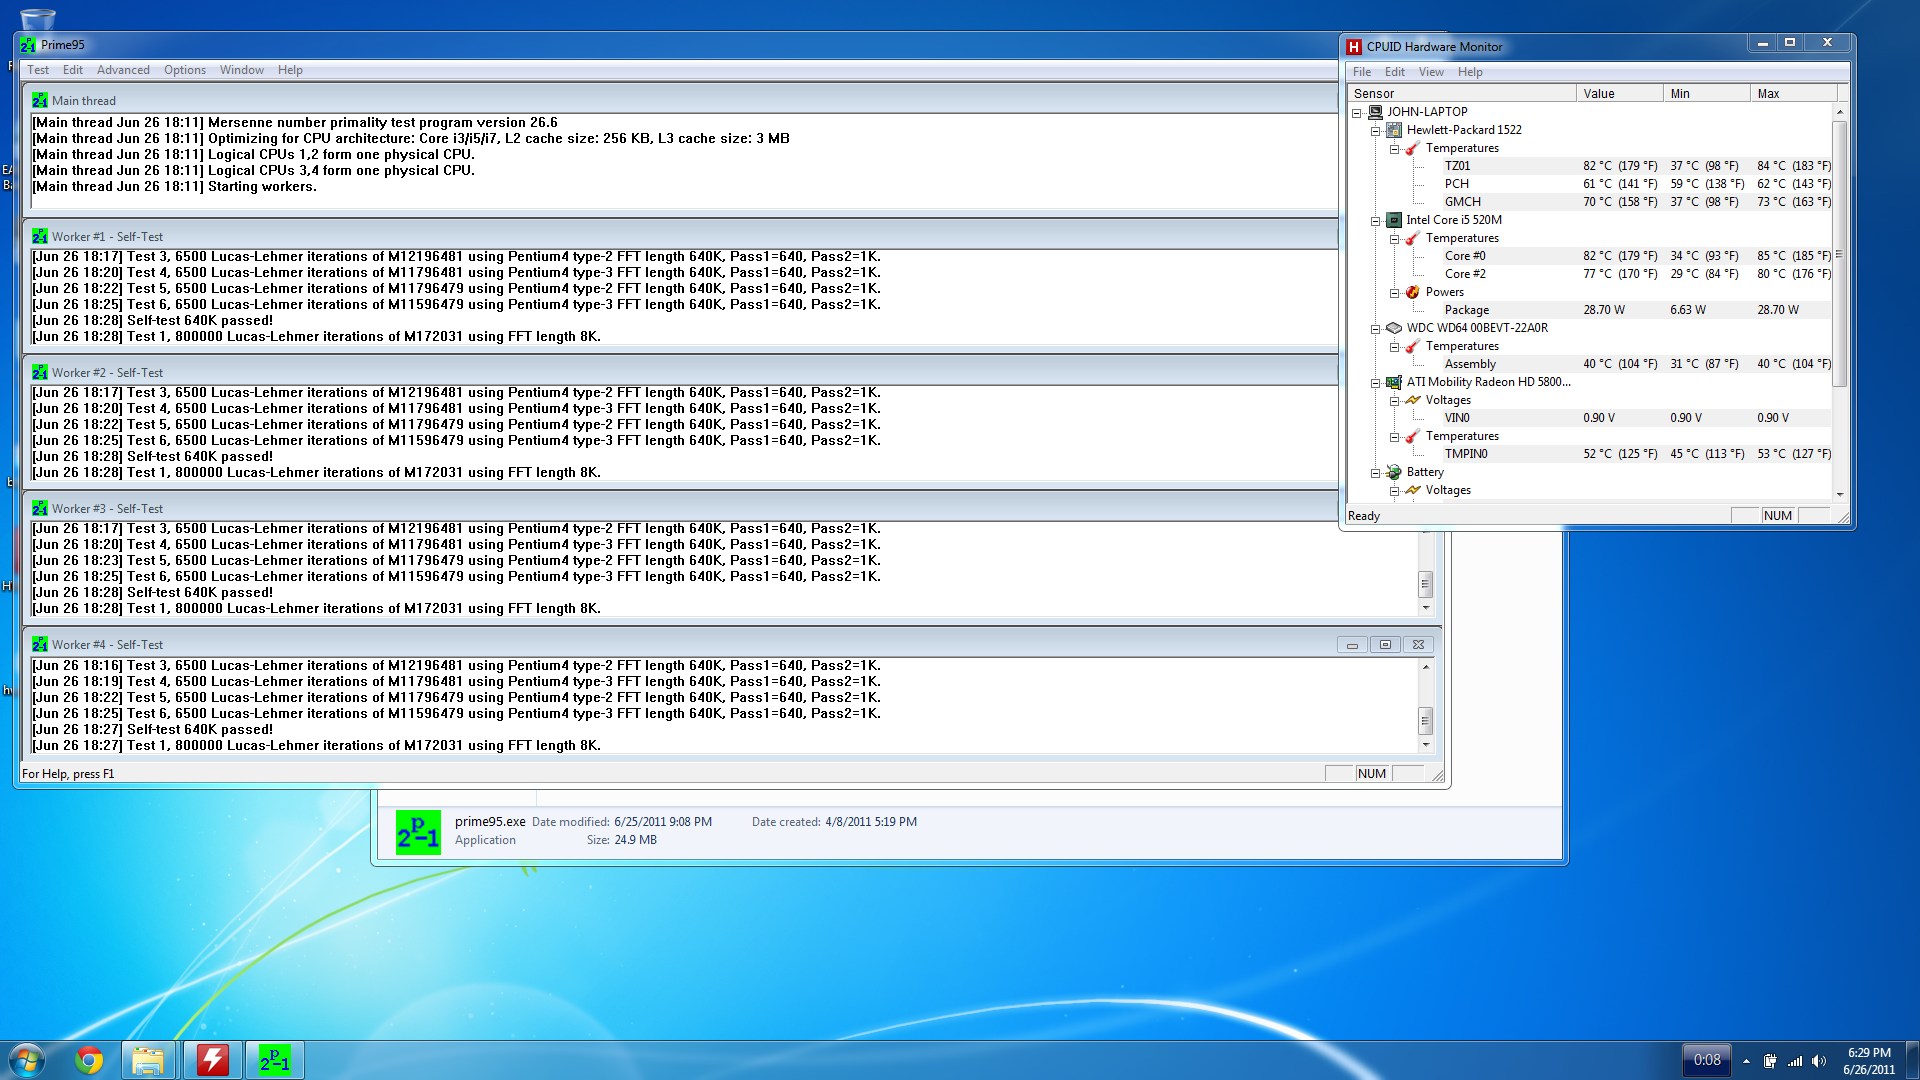The width and height of the screenshot is (1920, 1080).
Task: Open Edit menu in Hardware Monitor
Action: [1395, 72]
